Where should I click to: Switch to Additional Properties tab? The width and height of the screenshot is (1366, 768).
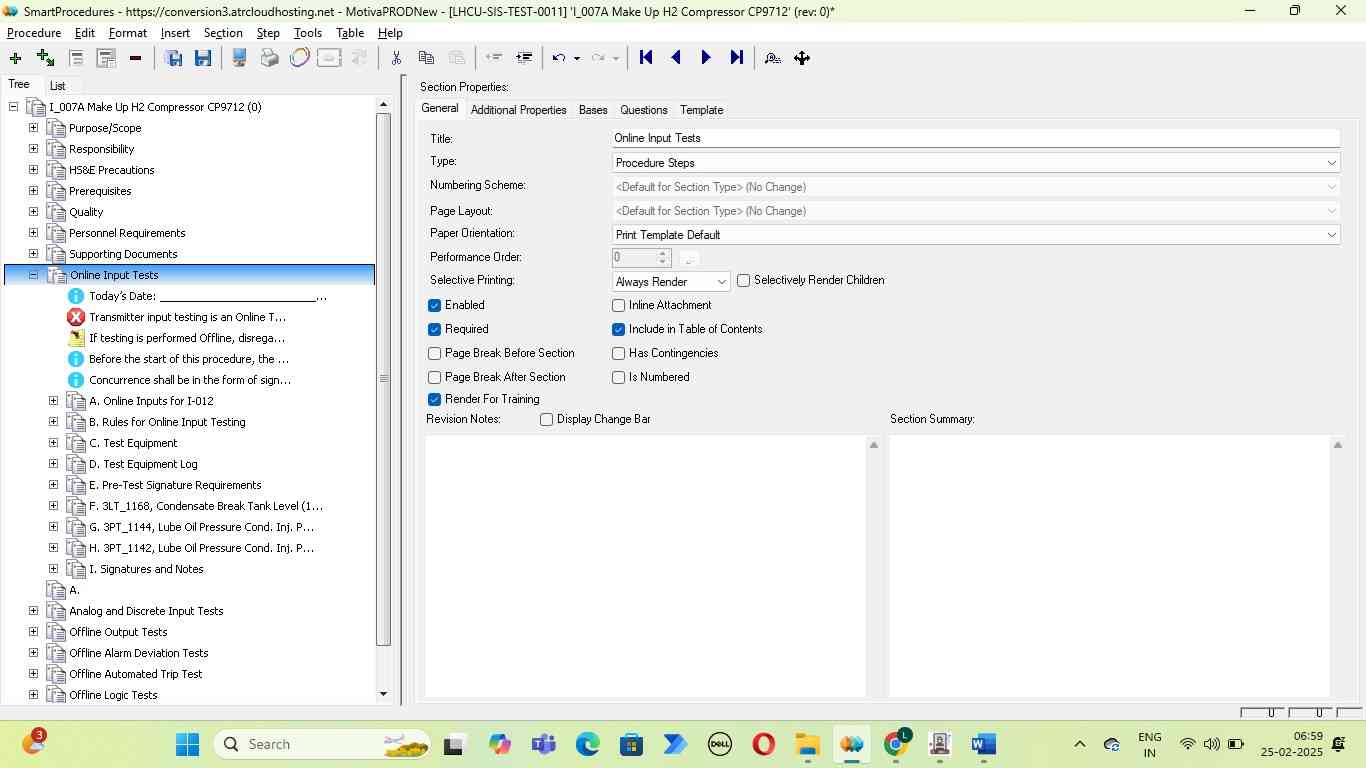[518, 110]
